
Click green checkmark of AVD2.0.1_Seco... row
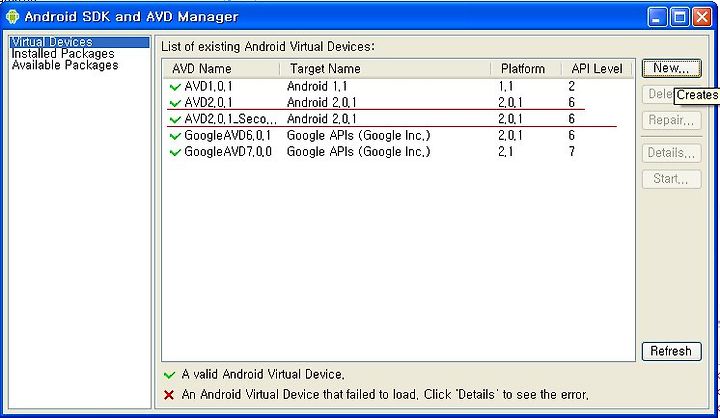pyautogui.click(x=175, y=119)
